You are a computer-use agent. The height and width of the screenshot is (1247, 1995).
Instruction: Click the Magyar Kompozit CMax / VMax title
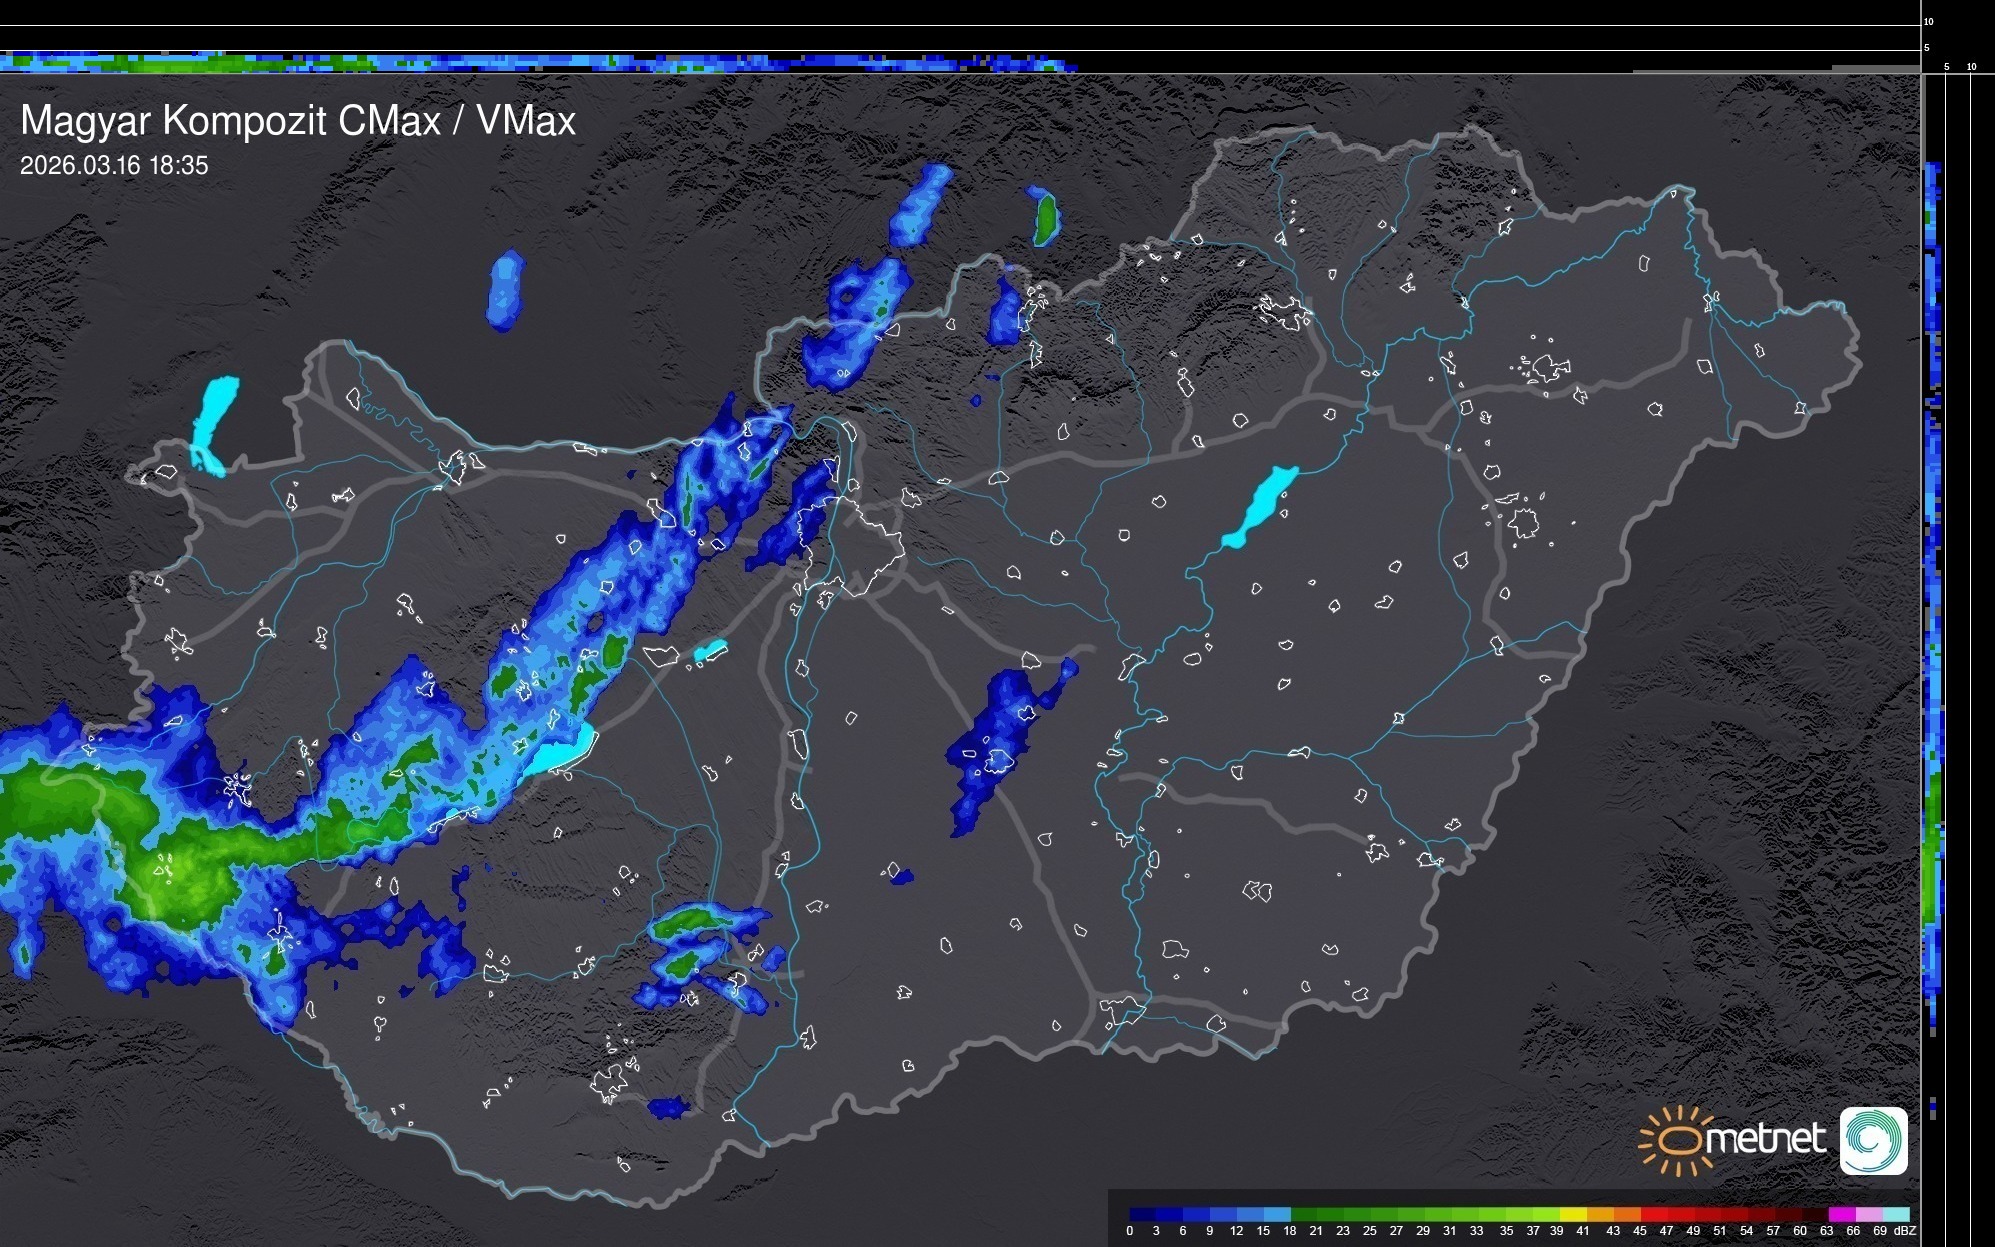298,121
